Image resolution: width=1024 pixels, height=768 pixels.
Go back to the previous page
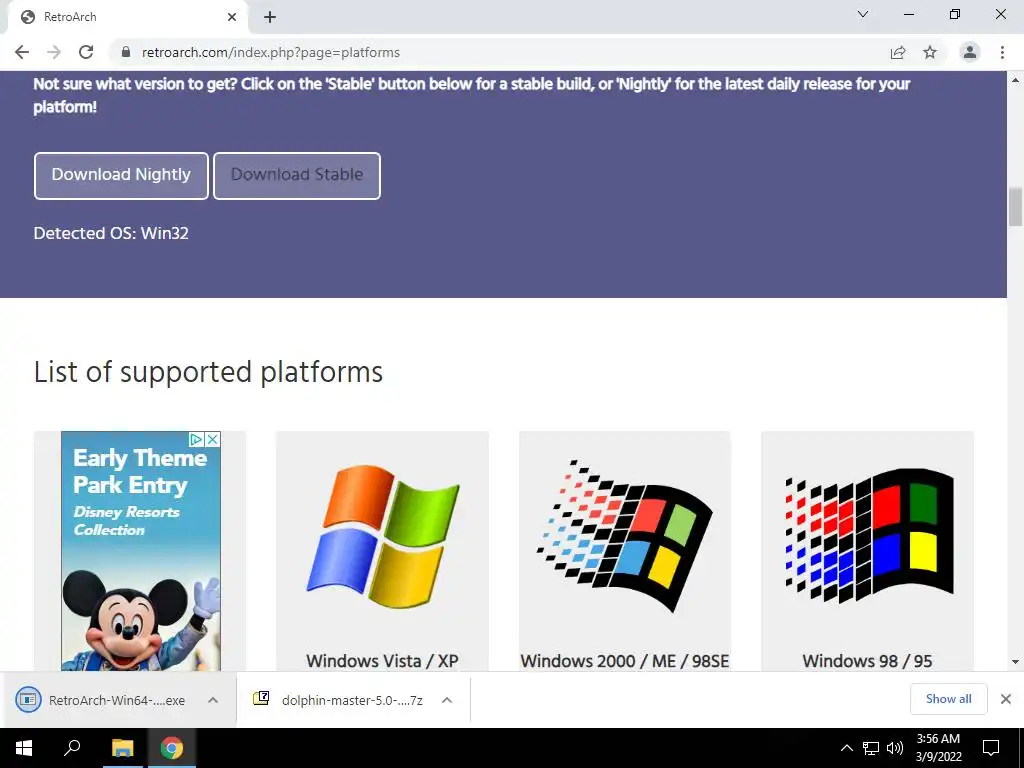point(22,52)
